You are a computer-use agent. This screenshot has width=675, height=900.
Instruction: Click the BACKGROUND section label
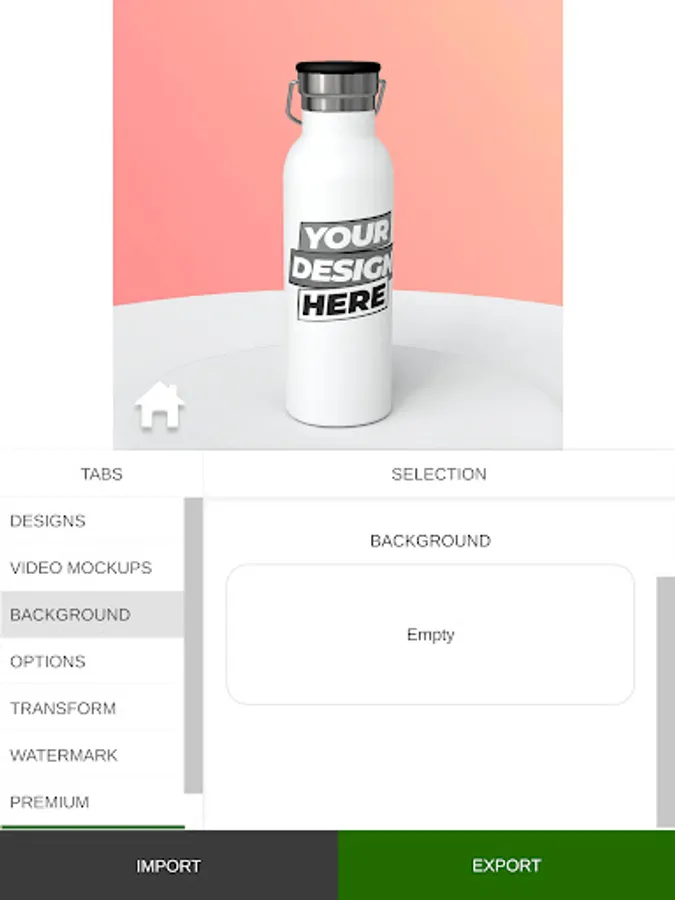pyautogui.click(x=430, y=541)
